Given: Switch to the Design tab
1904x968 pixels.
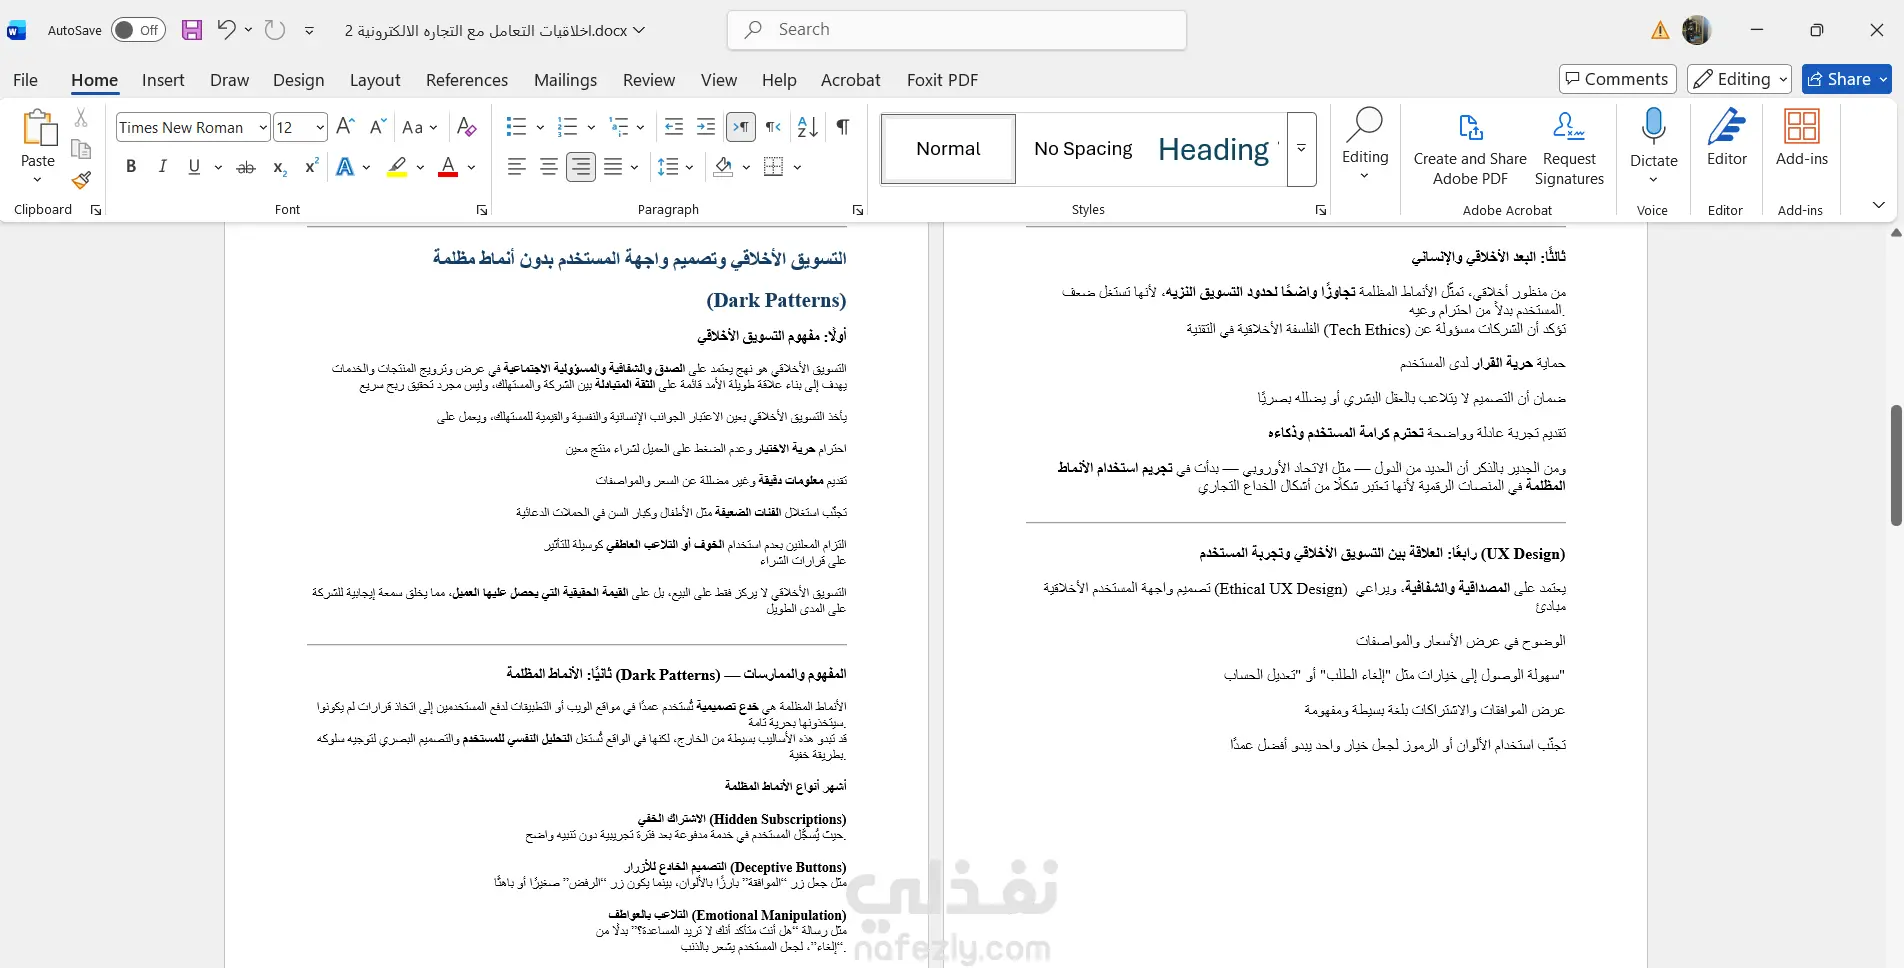Looking at the screenshot, I should [x=298, y=80].
